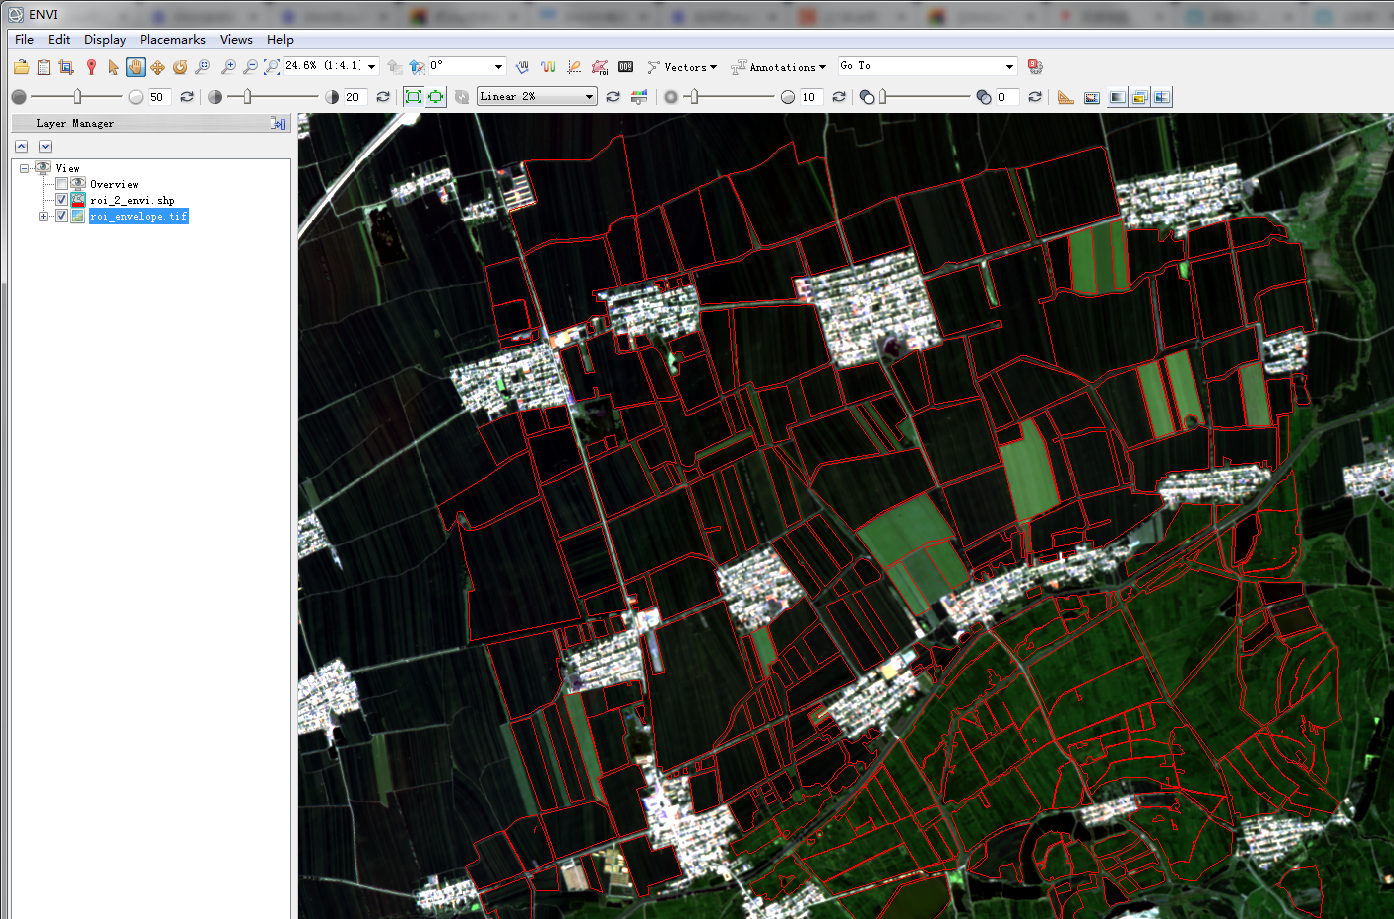Enable the Overview checkbox
Viewport: 1394px width, 919px height.
tap(61, 184)
